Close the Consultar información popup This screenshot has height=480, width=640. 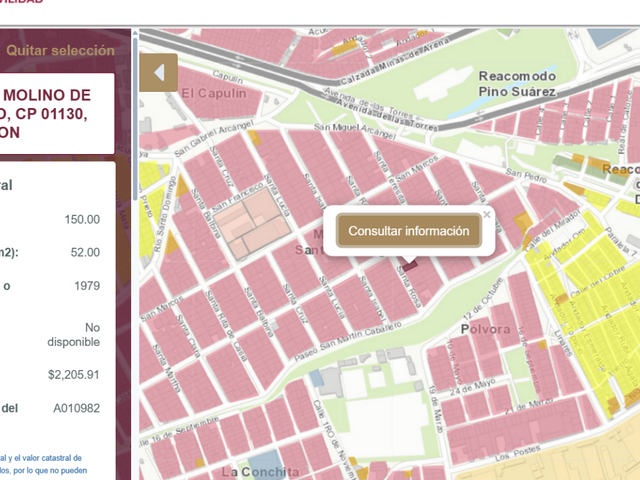click(x=487, y=215)
